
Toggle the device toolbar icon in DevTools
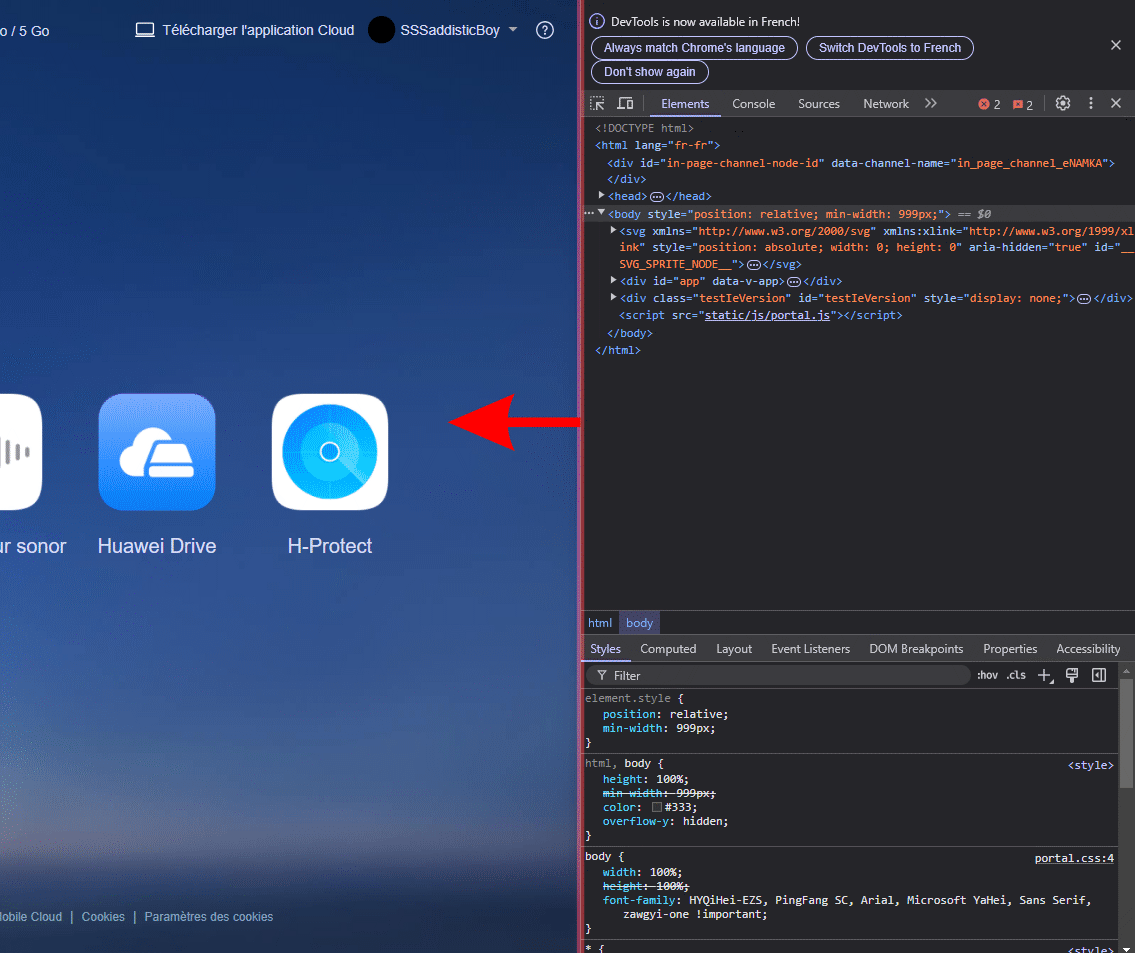pos(625,103)
